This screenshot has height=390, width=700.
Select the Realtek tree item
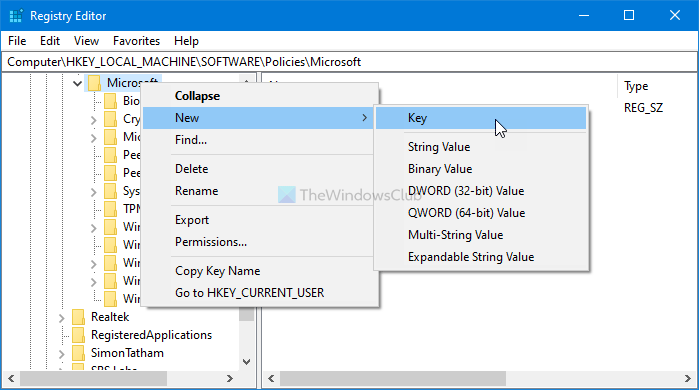click(110, 317)
